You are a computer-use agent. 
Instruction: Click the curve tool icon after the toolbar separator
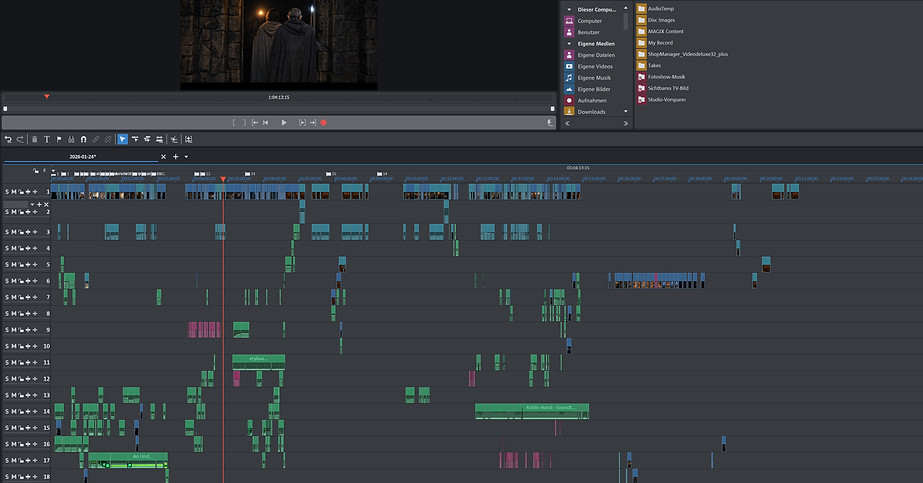174,139
